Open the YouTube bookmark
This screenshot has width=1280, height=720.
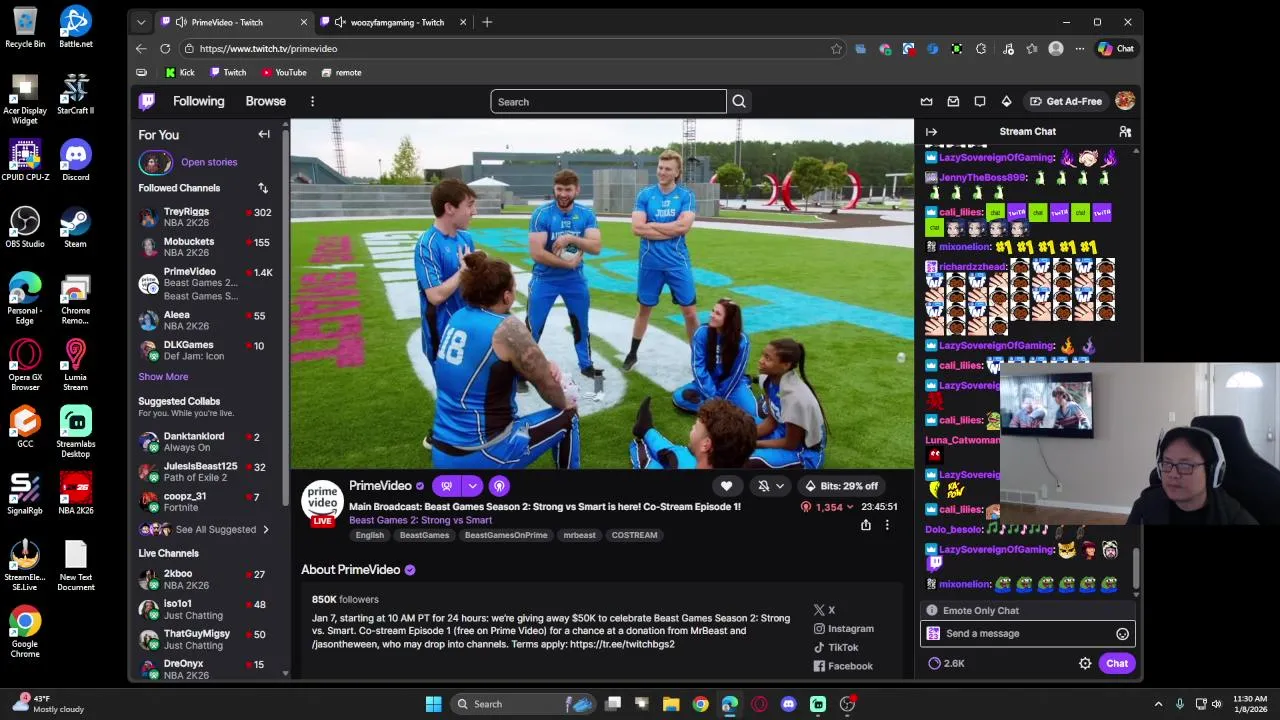coord(284,72)
